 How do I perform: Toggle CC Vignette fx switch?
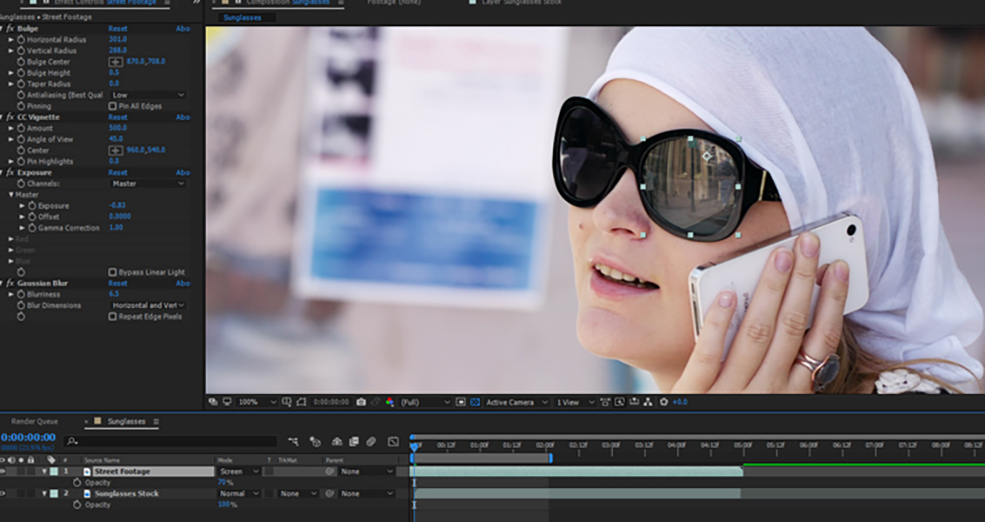(x=10, y=117)
